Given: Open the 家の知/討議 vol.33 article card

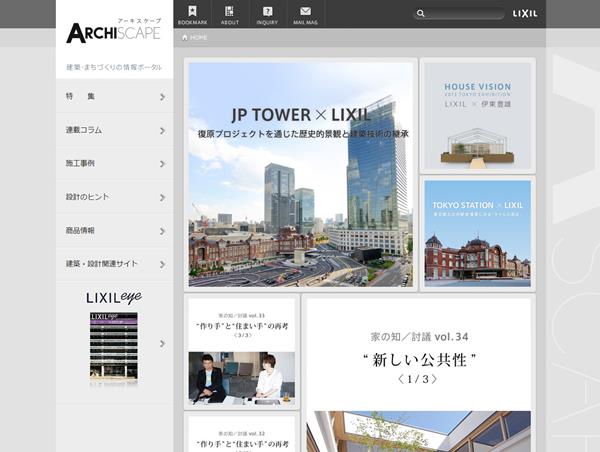Looking at the screenshot, I should 242,352.
